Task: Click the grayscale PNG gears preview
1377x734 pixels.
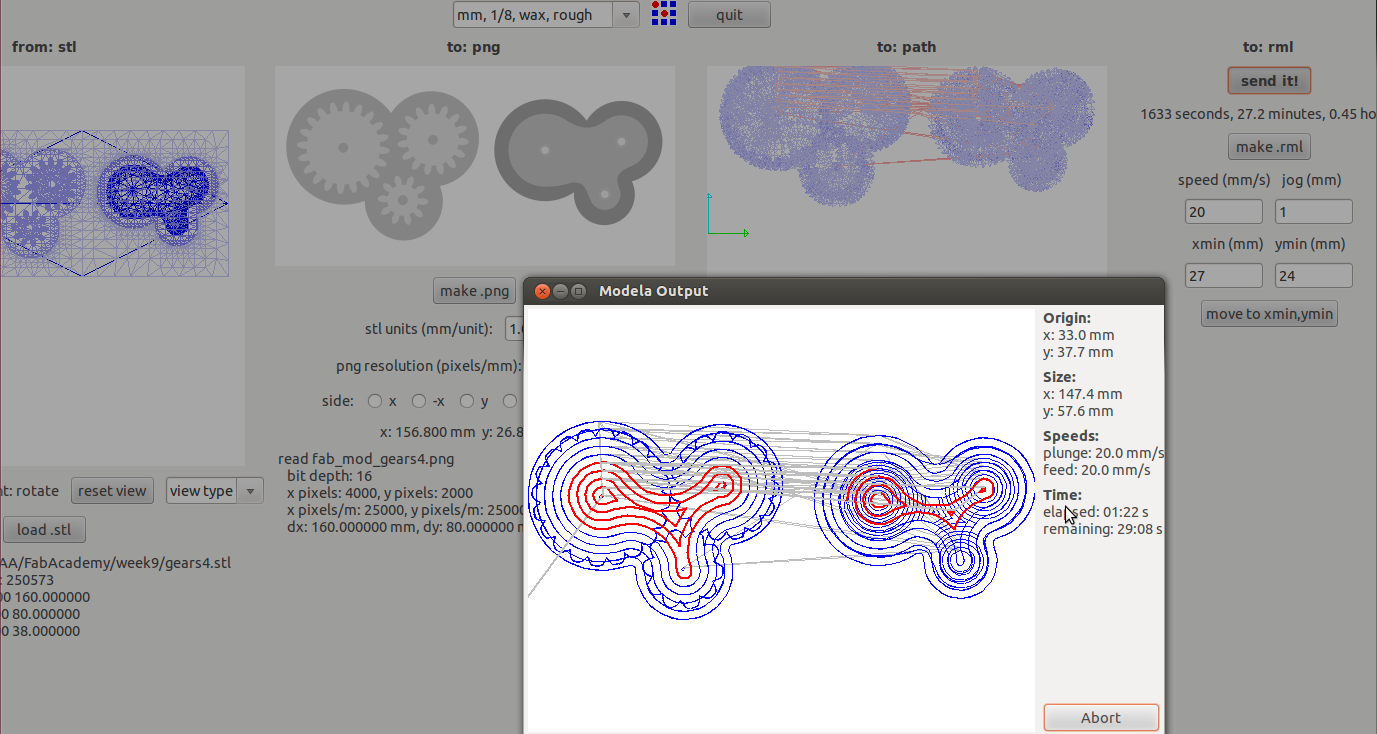Action: tap(475, 166)
